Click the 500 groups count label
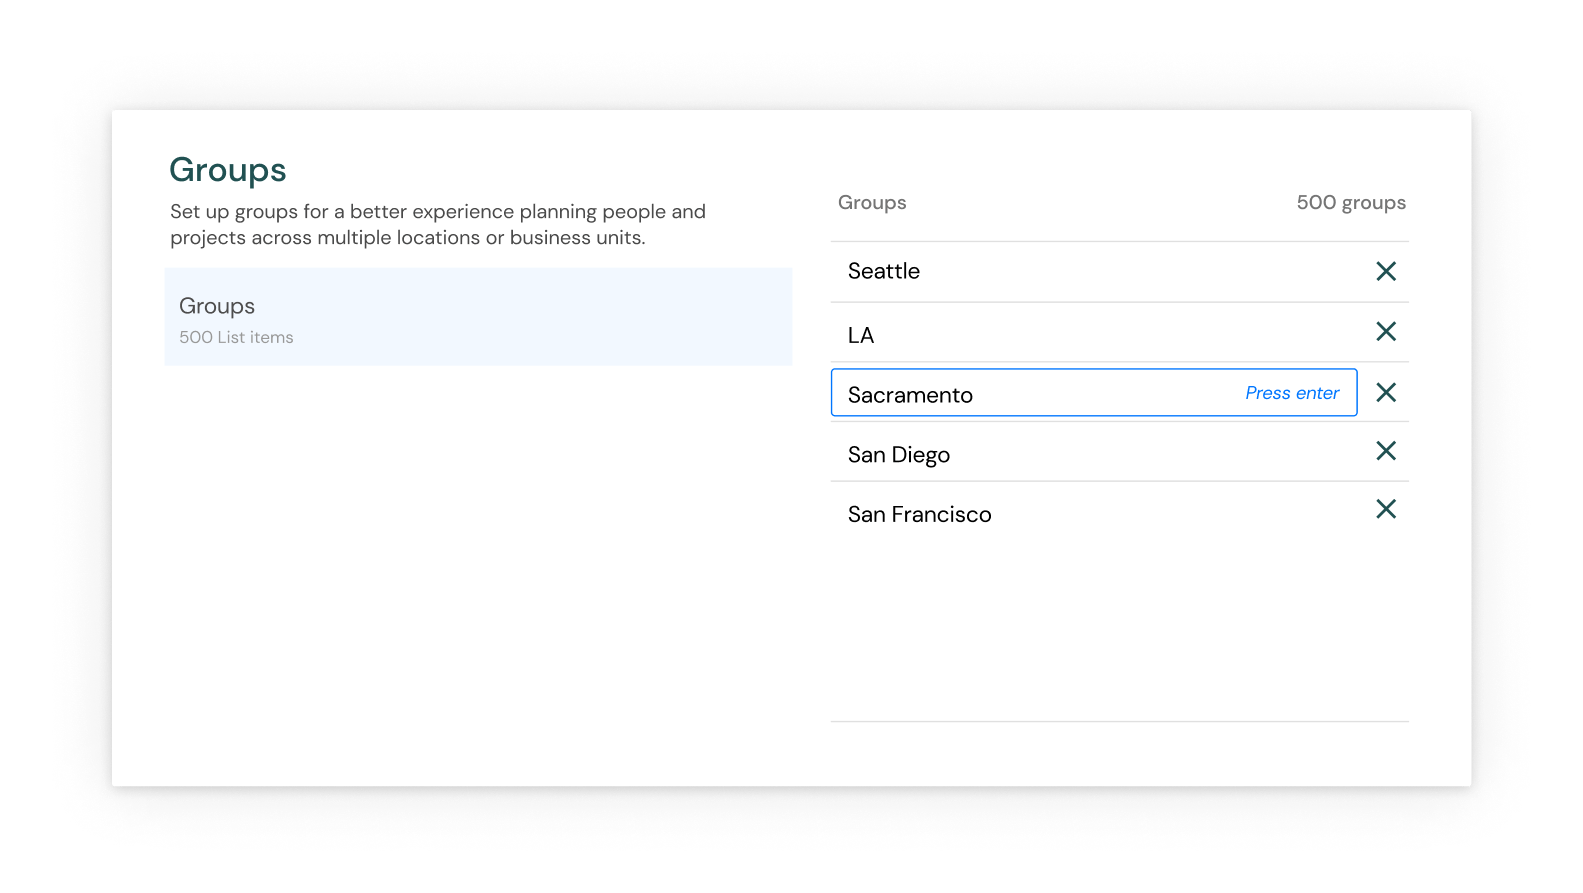Viewport: 1583px width, 893px height. coord(1350,202)
